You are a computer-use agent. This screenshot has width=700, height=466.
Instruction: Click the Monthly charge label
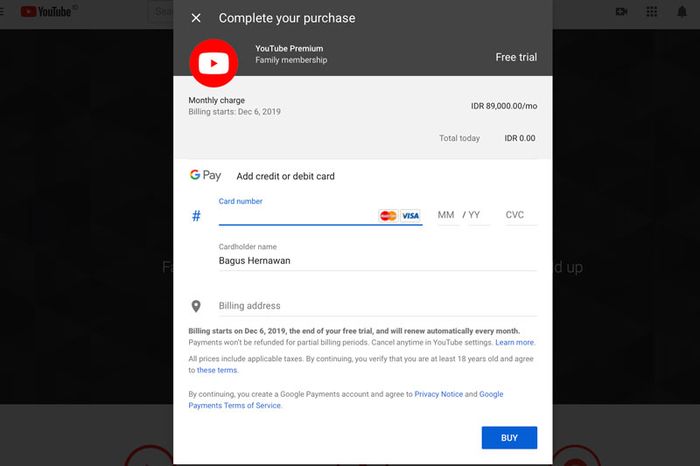(x=217, y=100)
